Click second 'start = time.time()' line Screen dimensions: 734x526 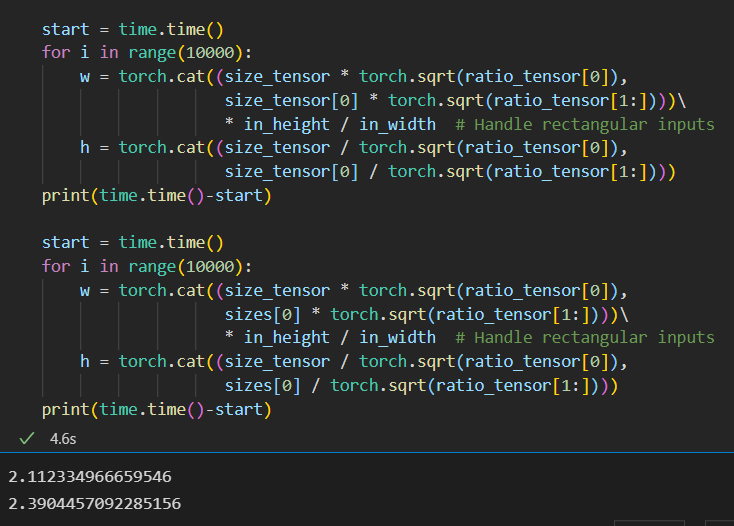click(133, 242)
